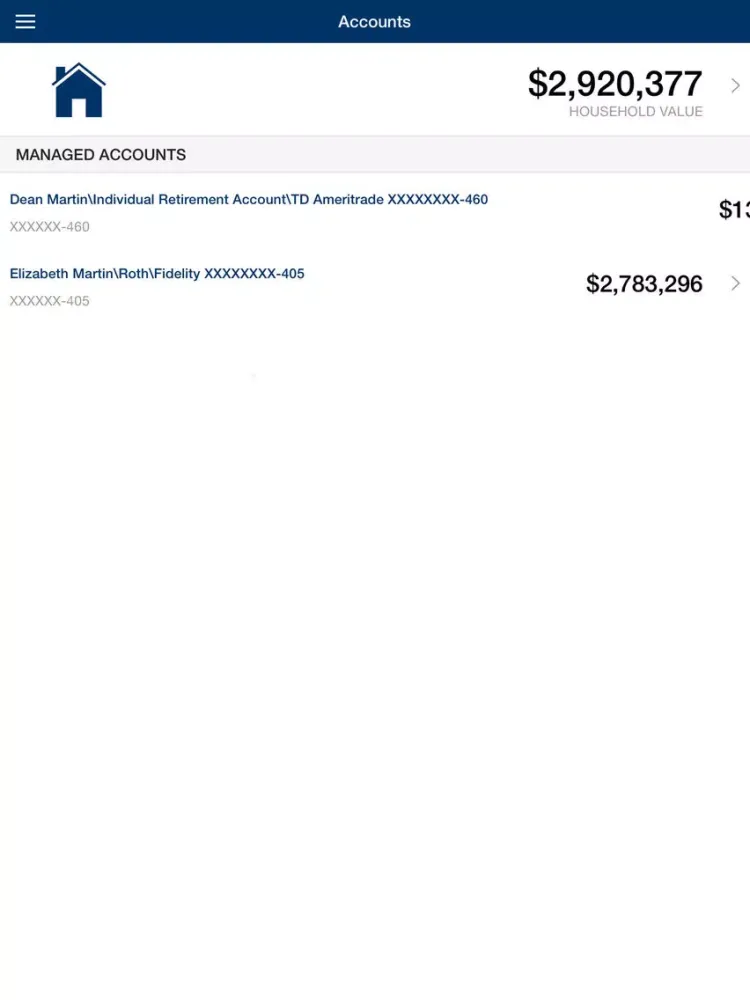
Task: Click the Individual Retirement Account text
Action: (189, 200)
